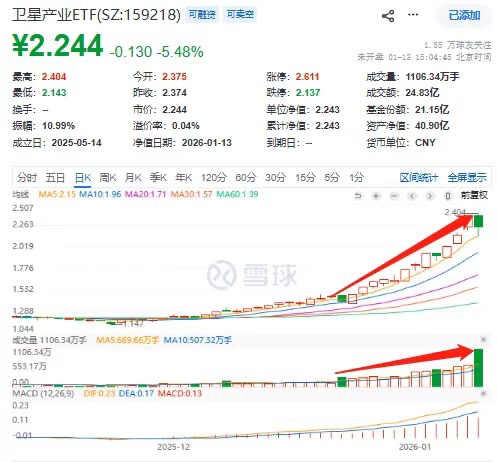This screenshot has height=462, width=497.
Task: Click the chart reset undo arrow icon
Action: 358,196
